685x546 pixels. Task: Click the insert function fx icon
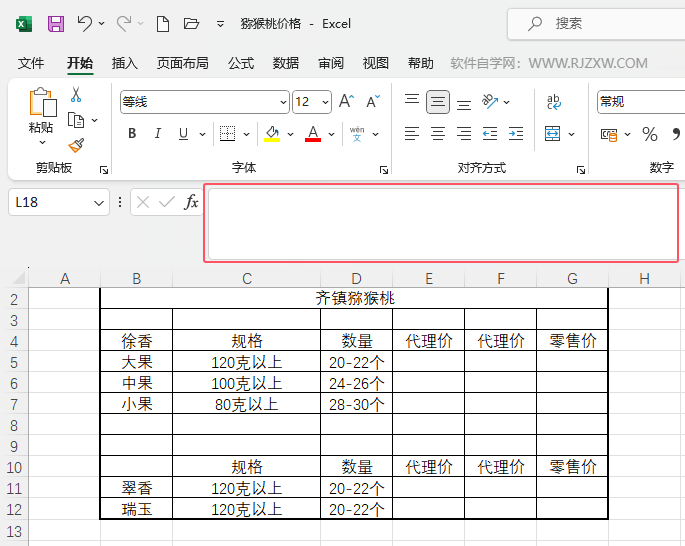191,202
